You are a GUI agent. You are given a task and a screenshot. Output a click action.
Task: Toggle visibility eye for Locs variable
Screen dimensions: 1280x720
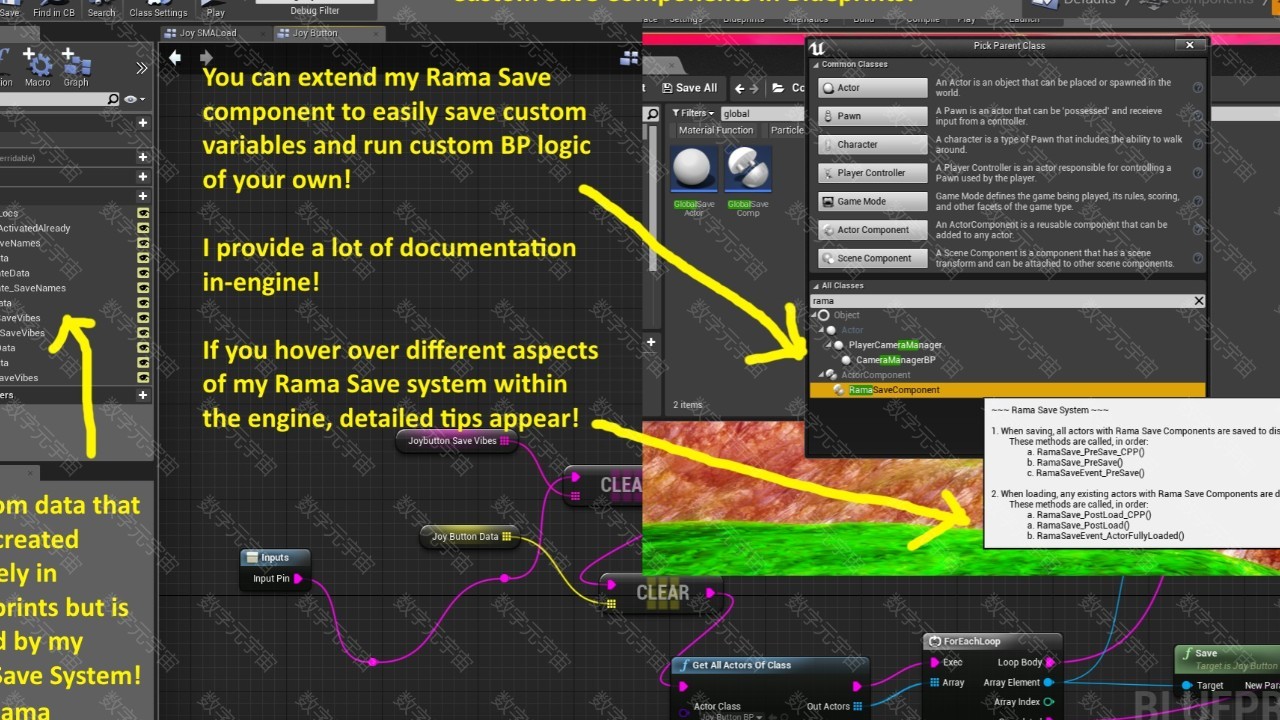(143, 213)
